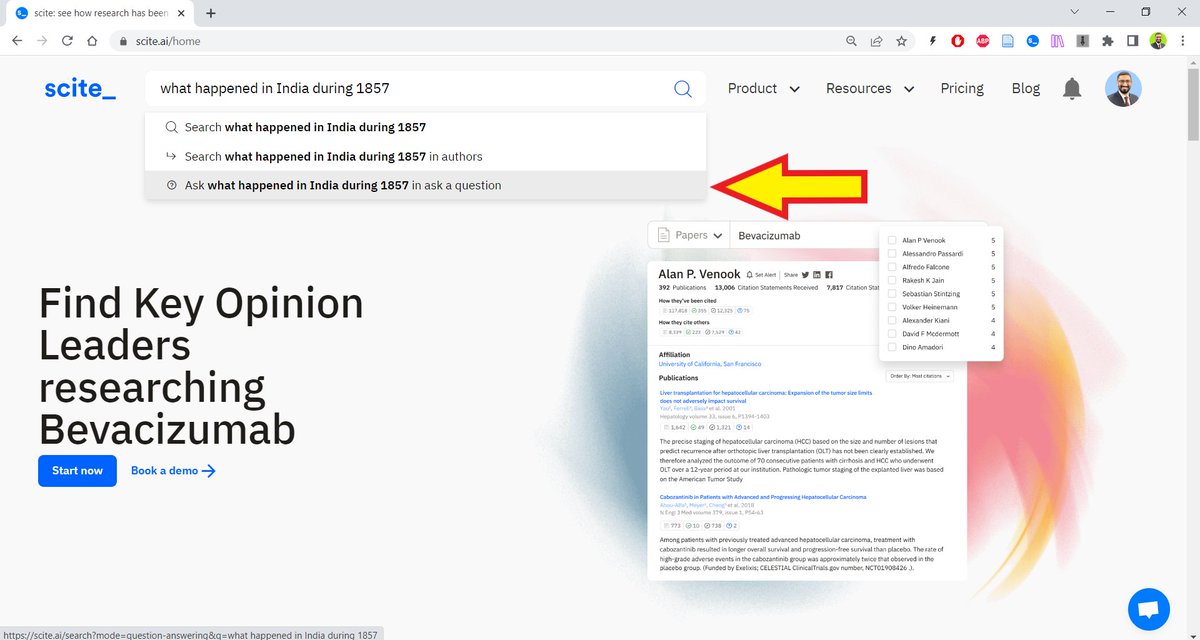Close the scite browser tab
This screenshot has width=1200, height=640.
(x=180, y=14)
